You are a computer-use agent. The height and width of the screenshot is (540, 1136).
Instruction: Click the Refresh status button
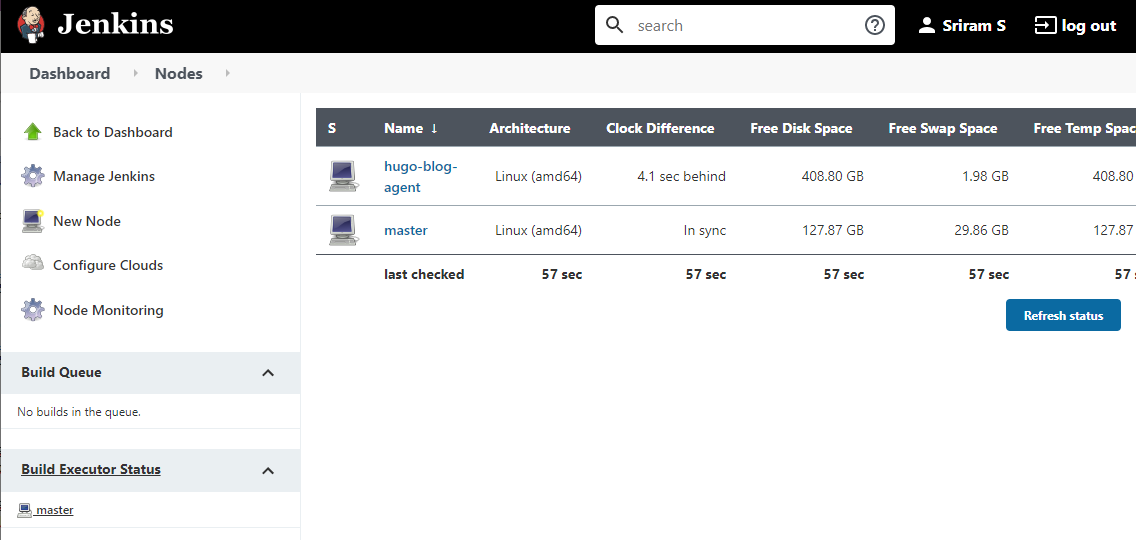1063,315
